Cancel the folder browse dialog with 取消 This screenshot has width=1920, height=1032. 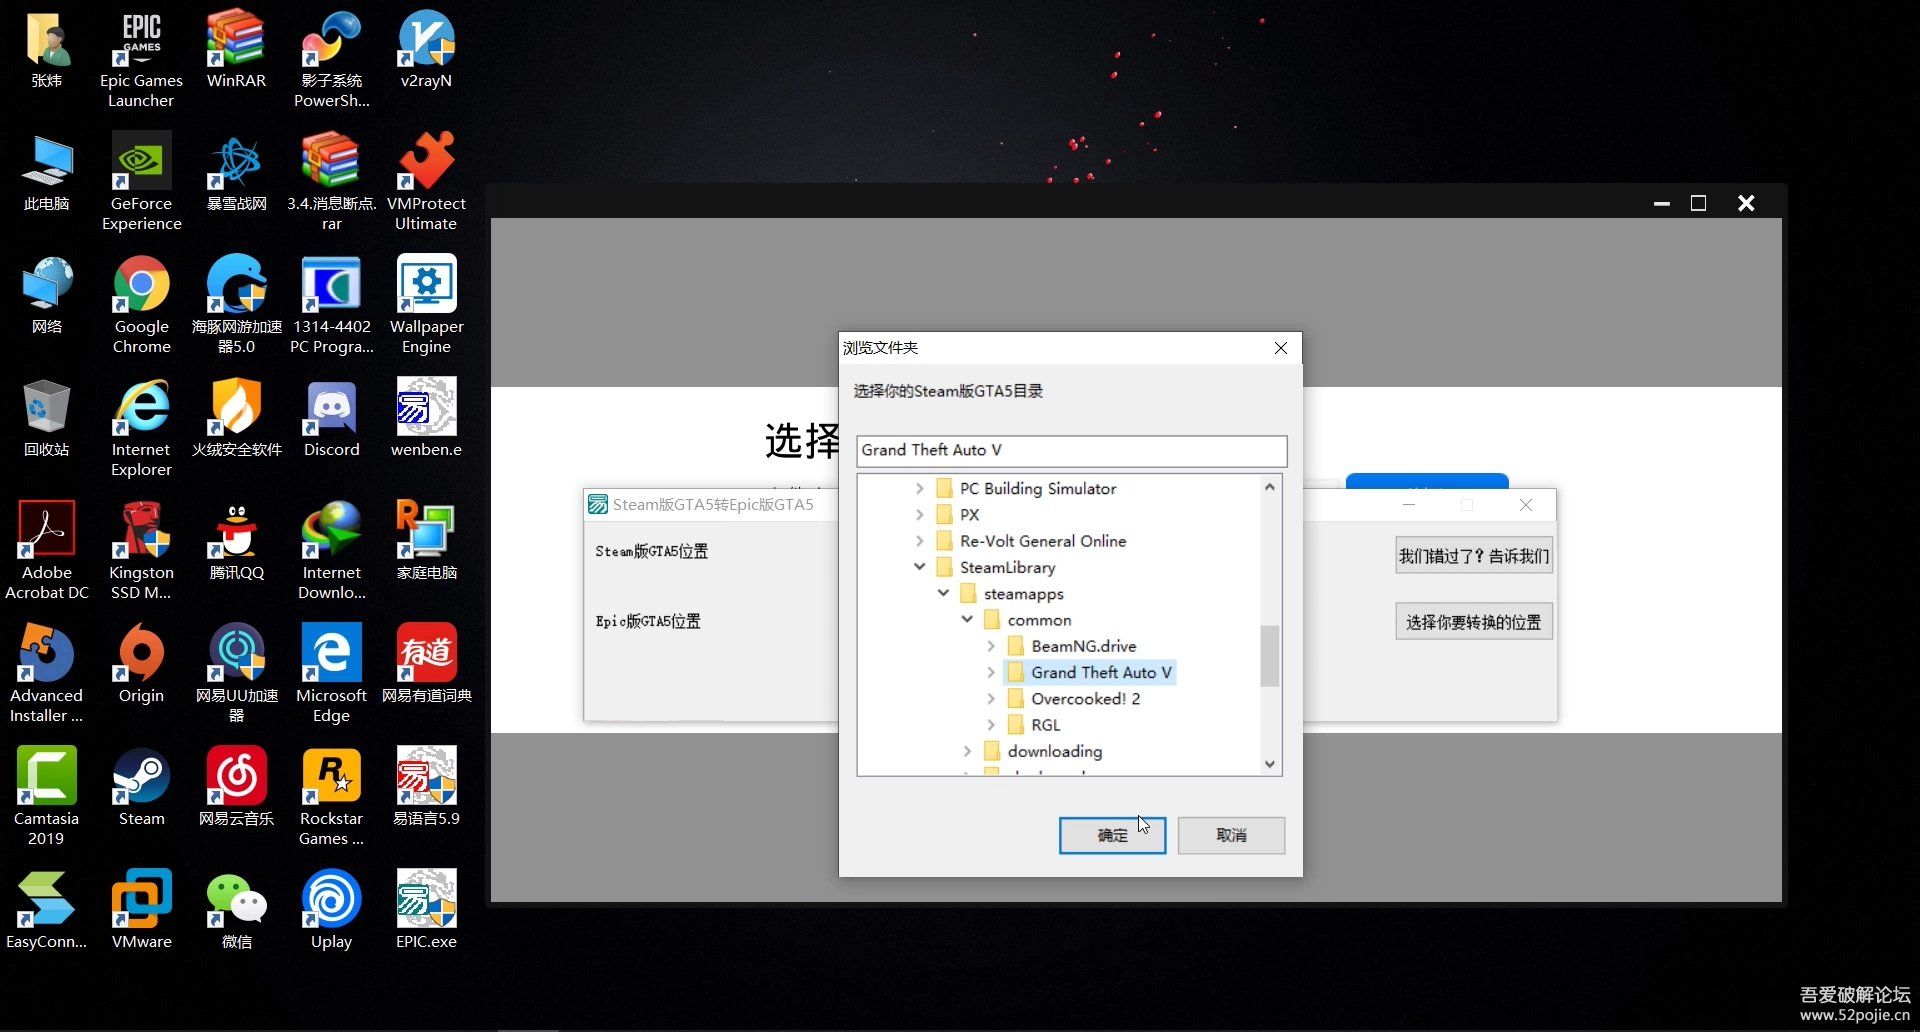pos(1231,835)
